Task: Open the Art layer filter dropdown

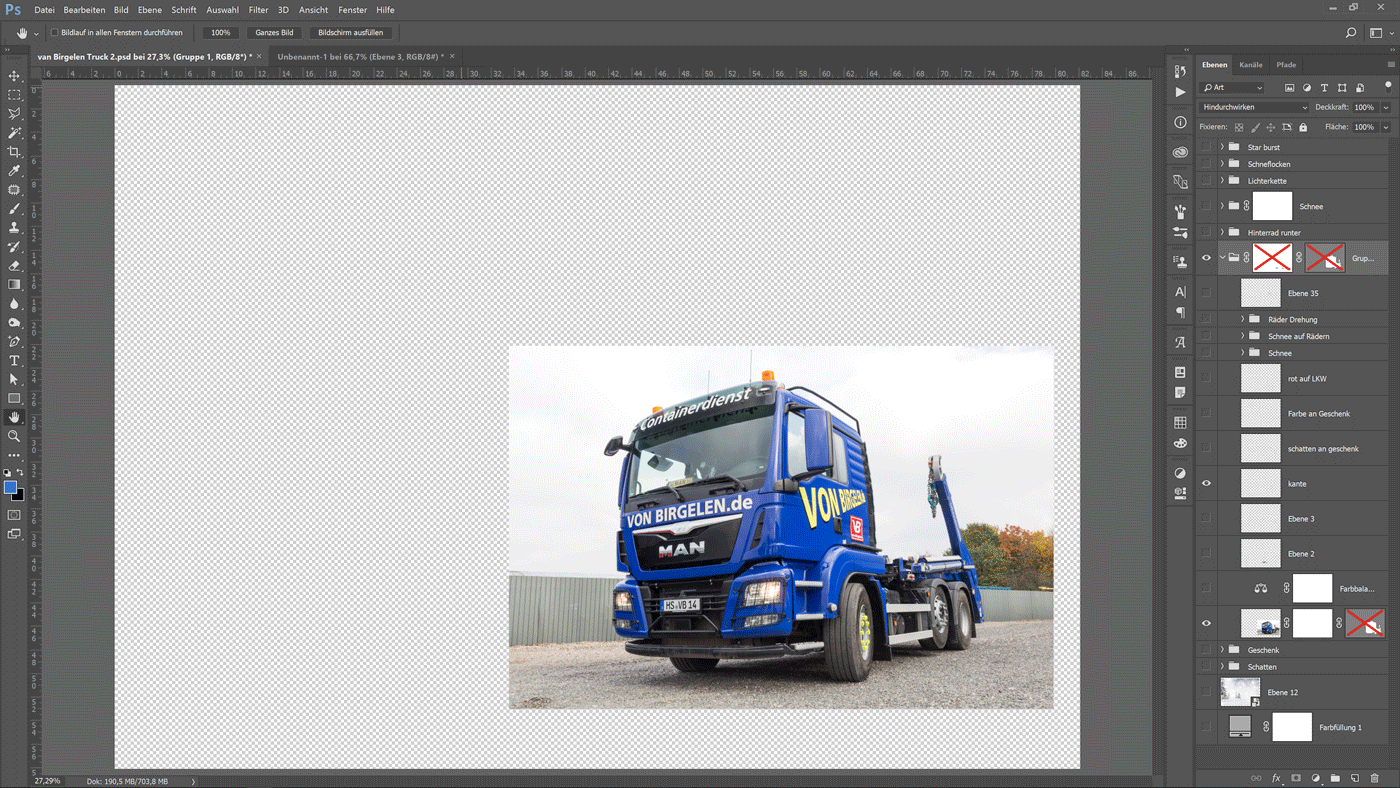Action: coord(1233,88)
